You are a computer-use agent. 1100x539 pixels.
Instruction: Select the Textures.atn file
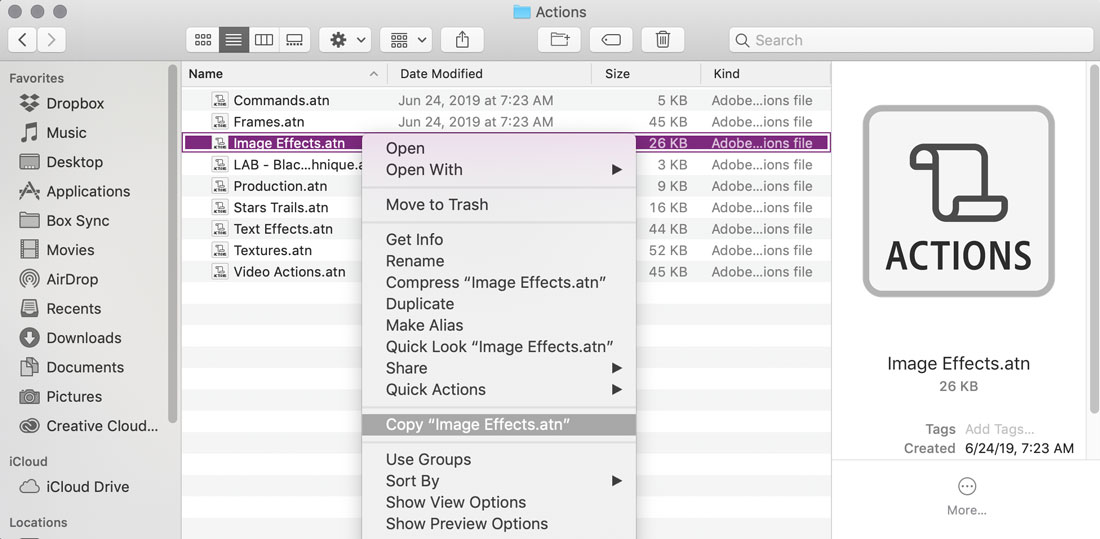point(271,251)
